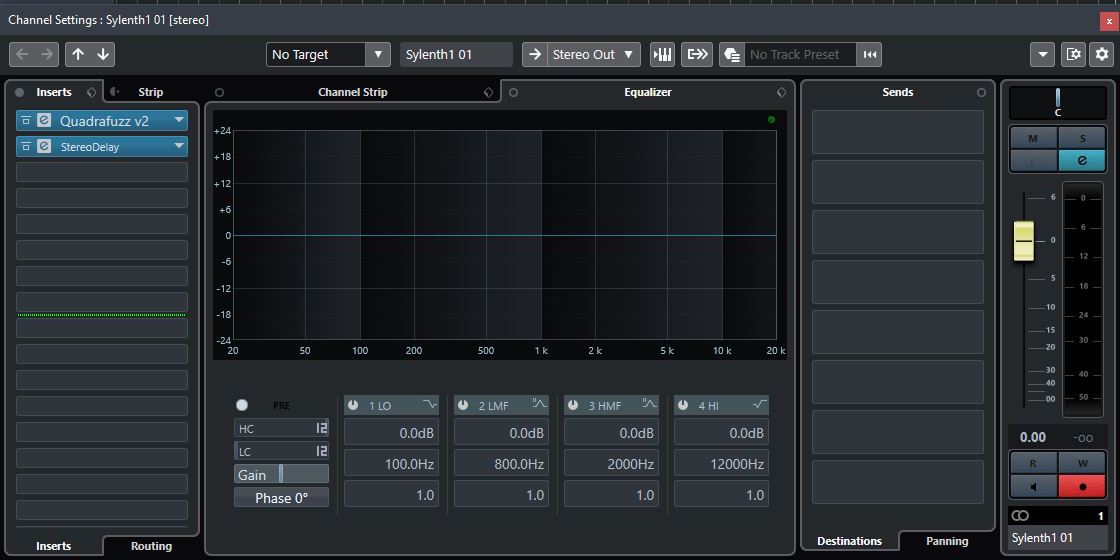This screenshot has width=1120, height=560.
Task: Click the channel volume fader handle
Action: [x=1023, y=240]
